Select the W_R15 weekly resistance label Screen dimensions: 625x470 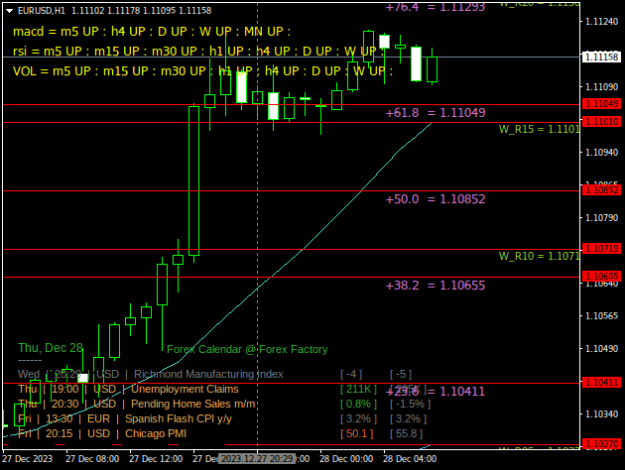click(539, 129)
